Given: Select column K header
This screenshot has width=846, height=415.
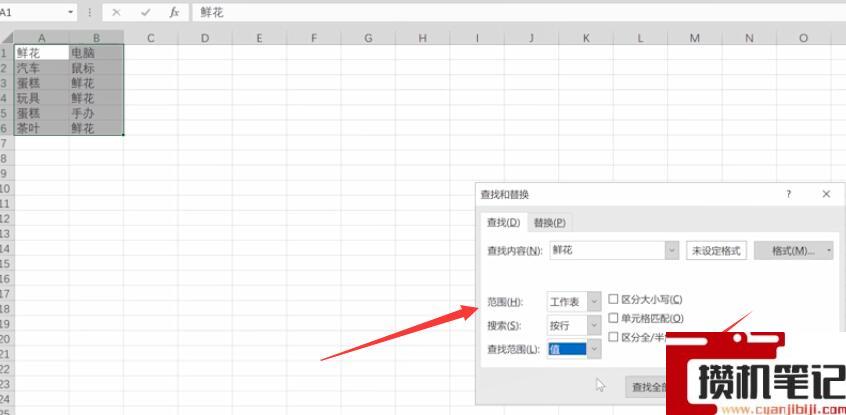Looking at the screenshot, I should 586,38.
